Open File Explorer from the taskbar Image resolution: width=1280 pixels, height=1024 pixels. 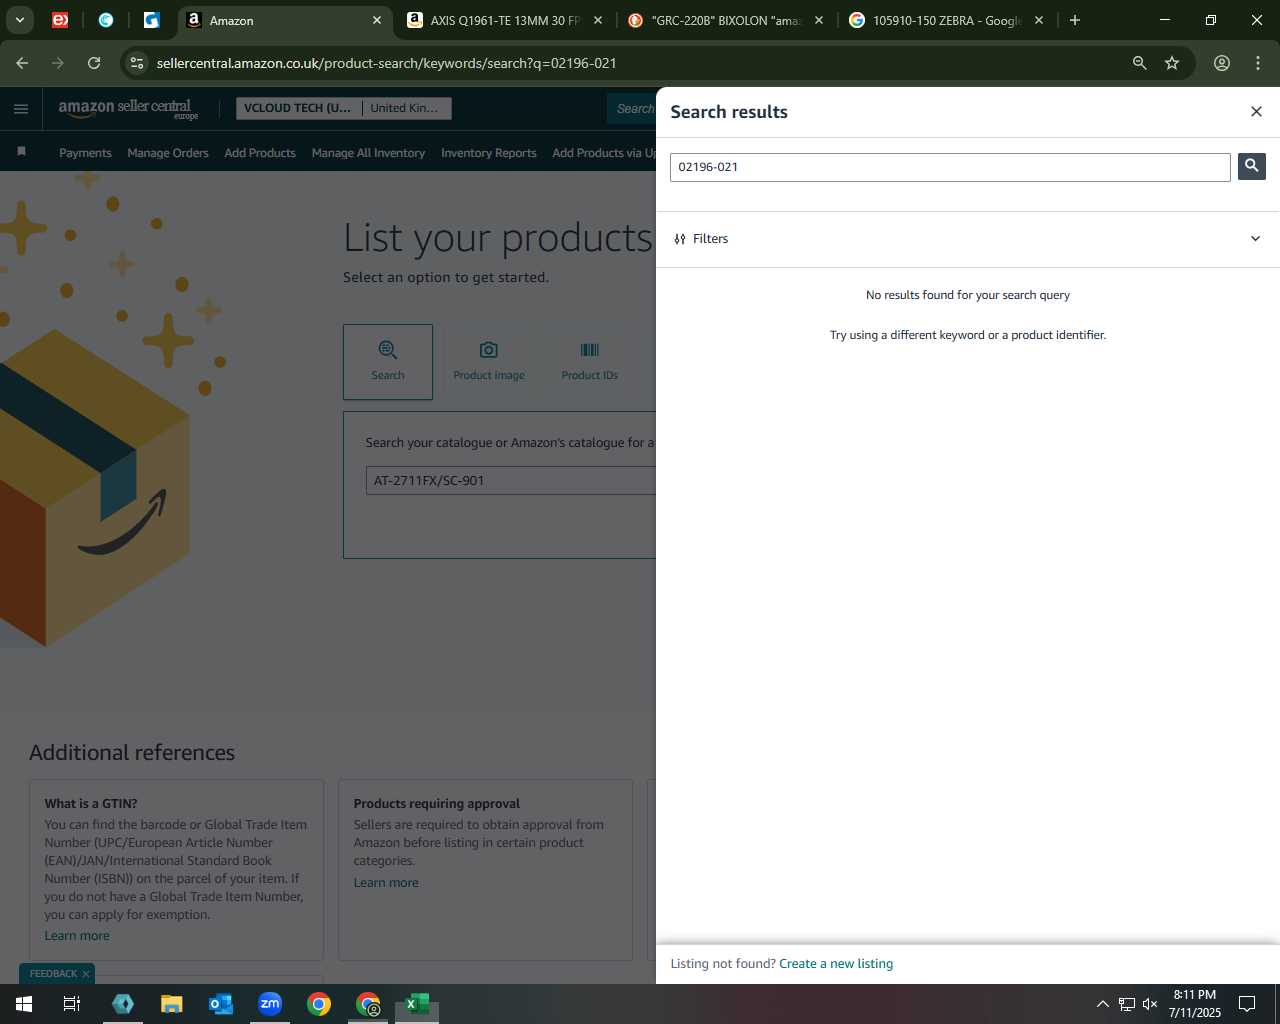point(172,1004)
